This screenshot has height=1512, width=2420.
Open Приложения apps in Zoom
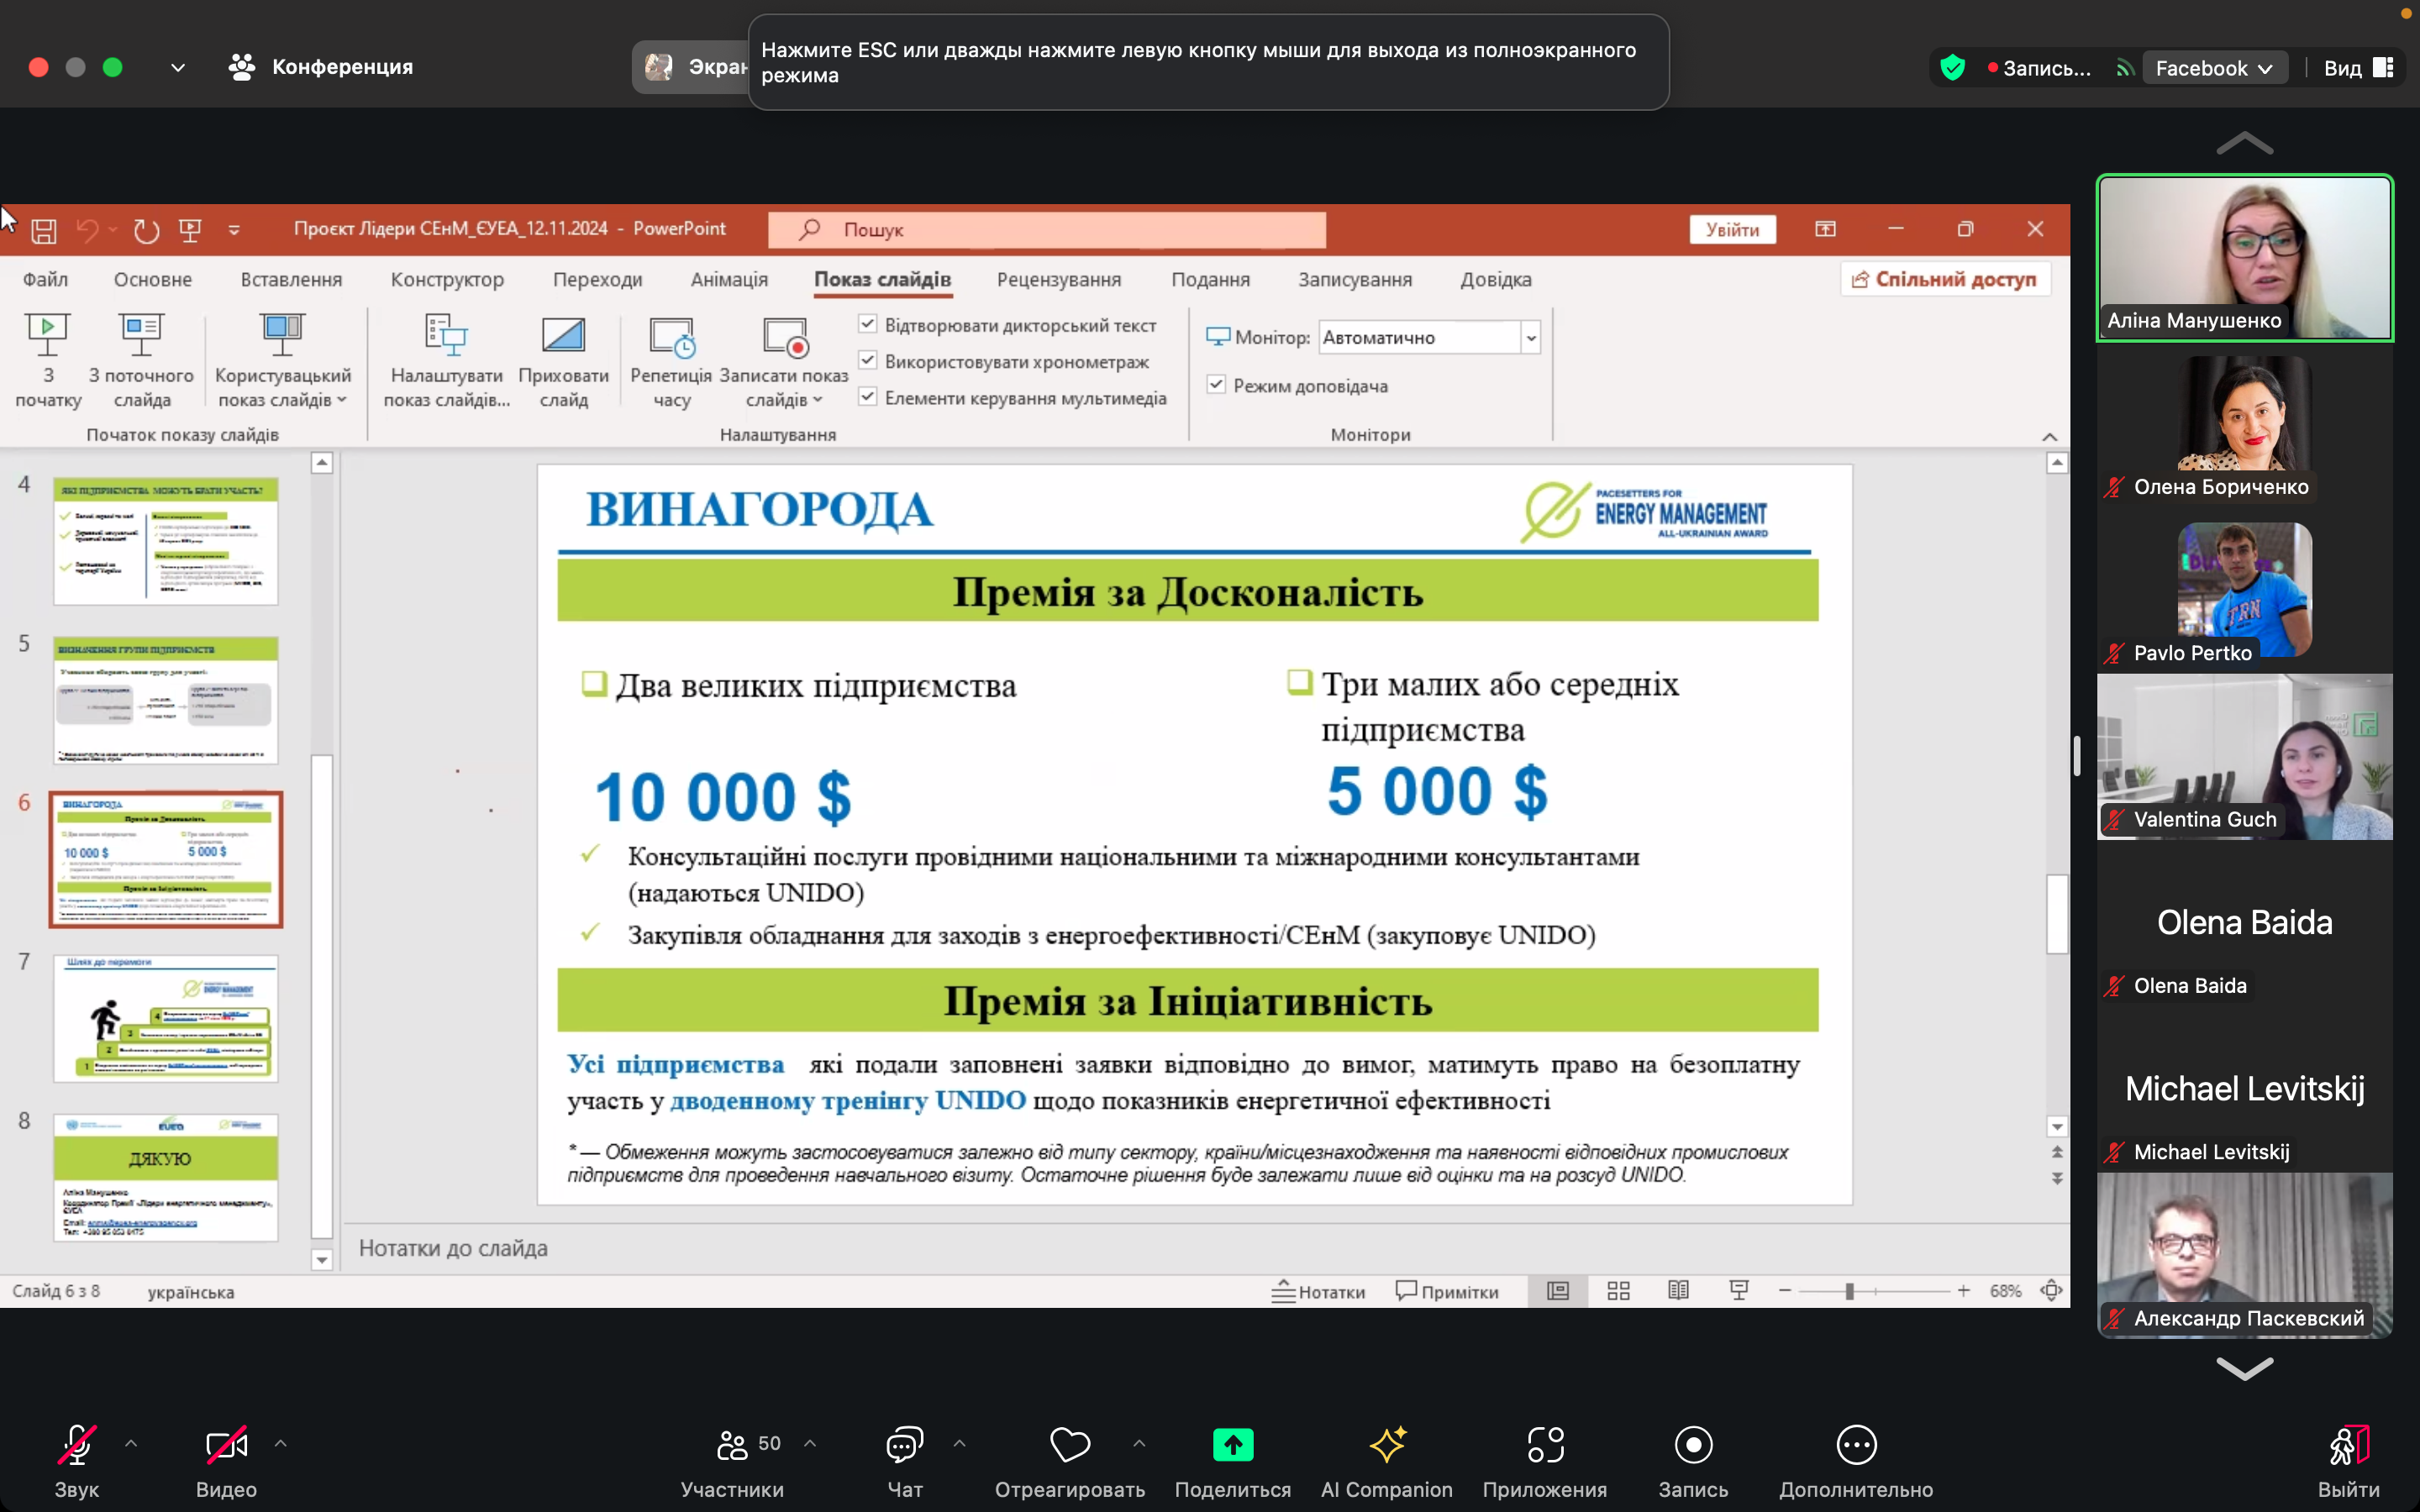(x=1544, y=1461)
